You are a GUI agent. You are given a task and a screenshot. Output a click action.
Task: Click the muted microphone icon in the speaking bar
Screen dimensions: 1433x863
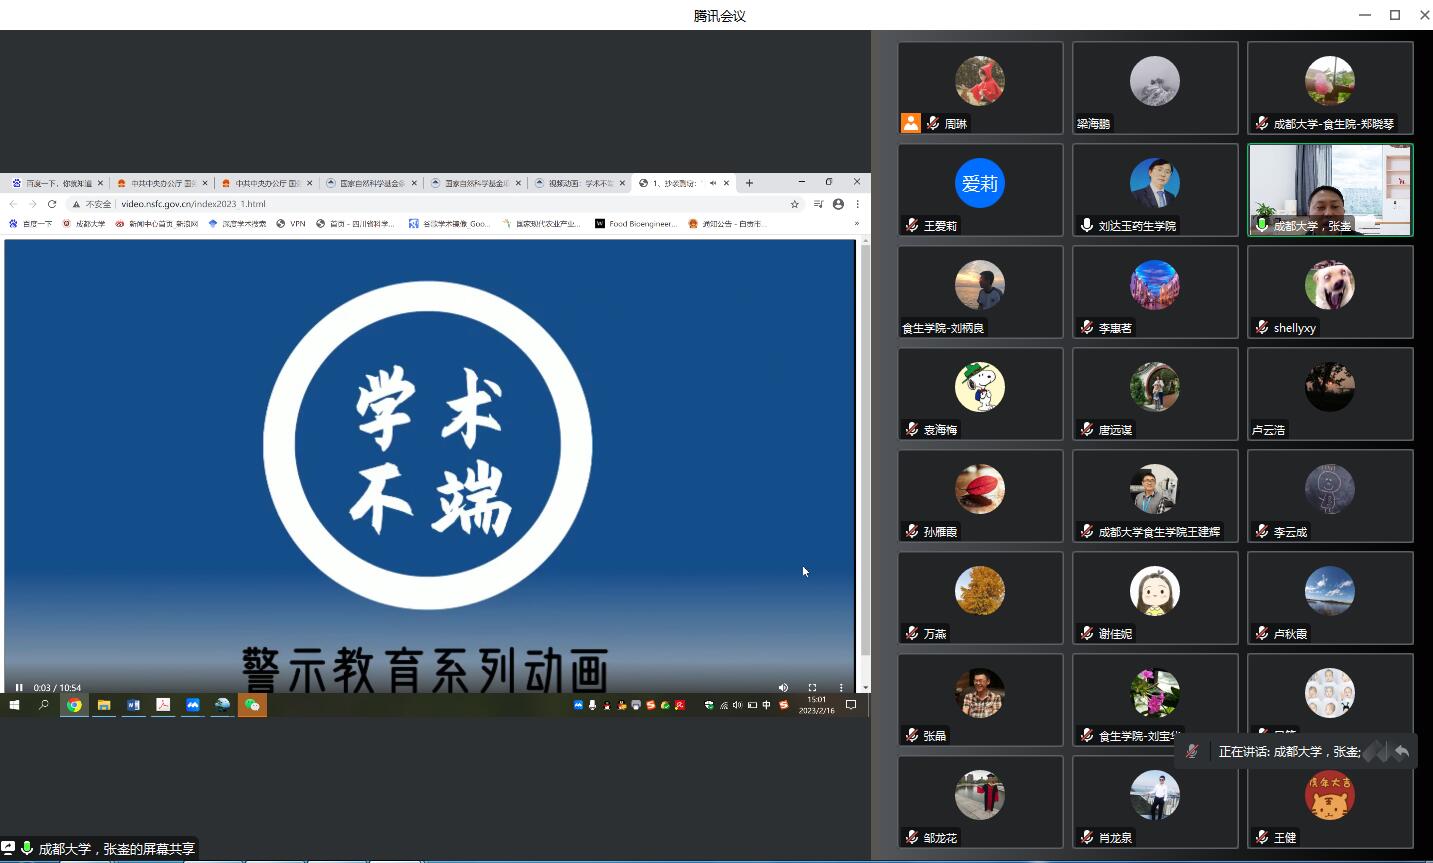coord(1192,752)
